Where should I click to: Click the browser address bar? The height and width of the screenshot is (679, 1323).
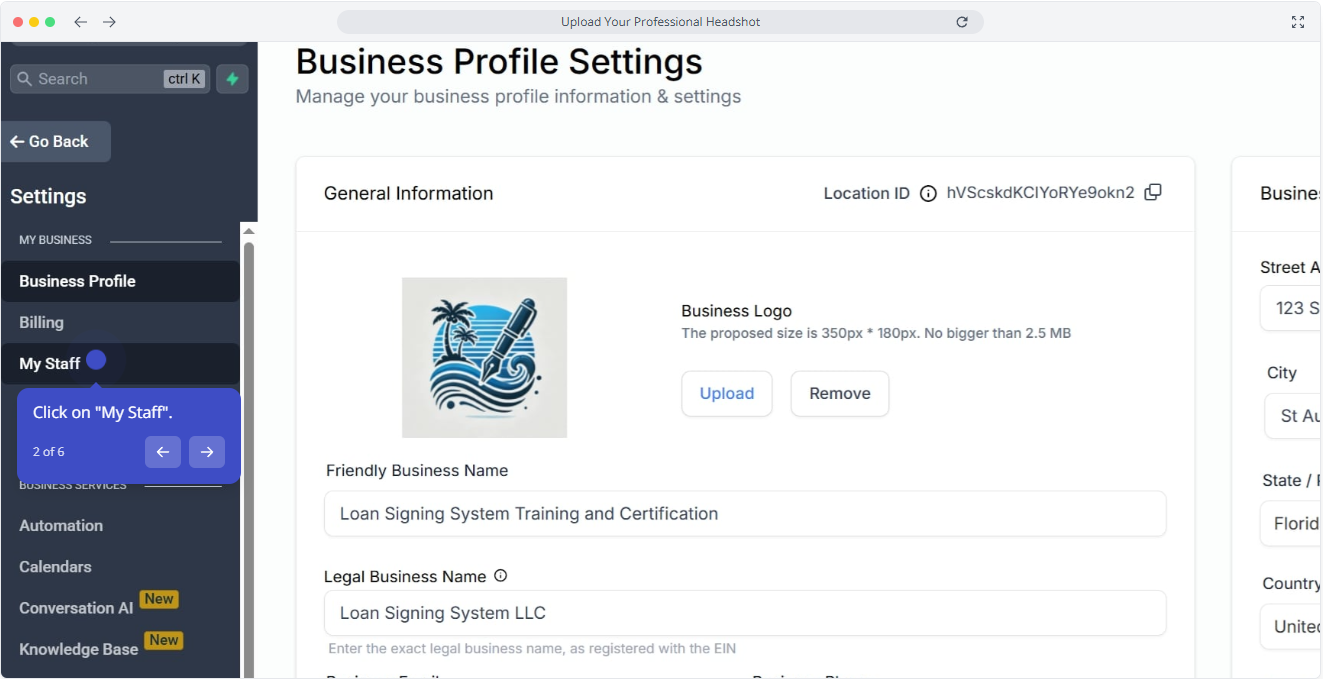click(660, 22)
